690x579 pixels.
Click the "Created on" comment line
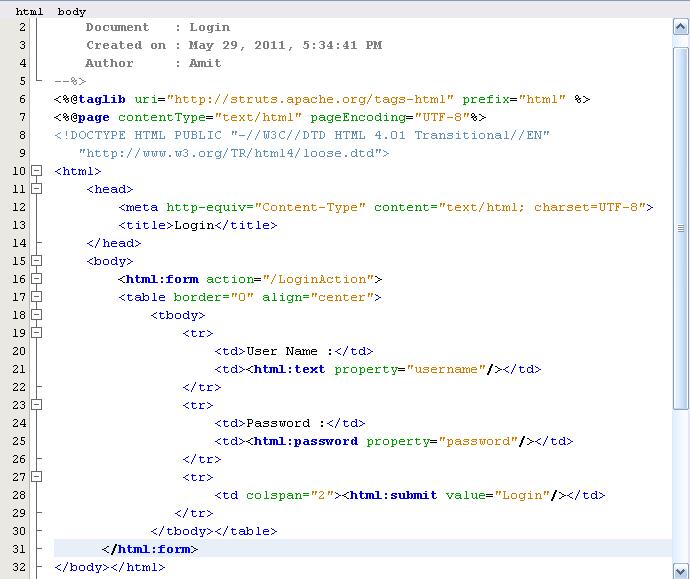pyautogui.click(x=234, y=45)
